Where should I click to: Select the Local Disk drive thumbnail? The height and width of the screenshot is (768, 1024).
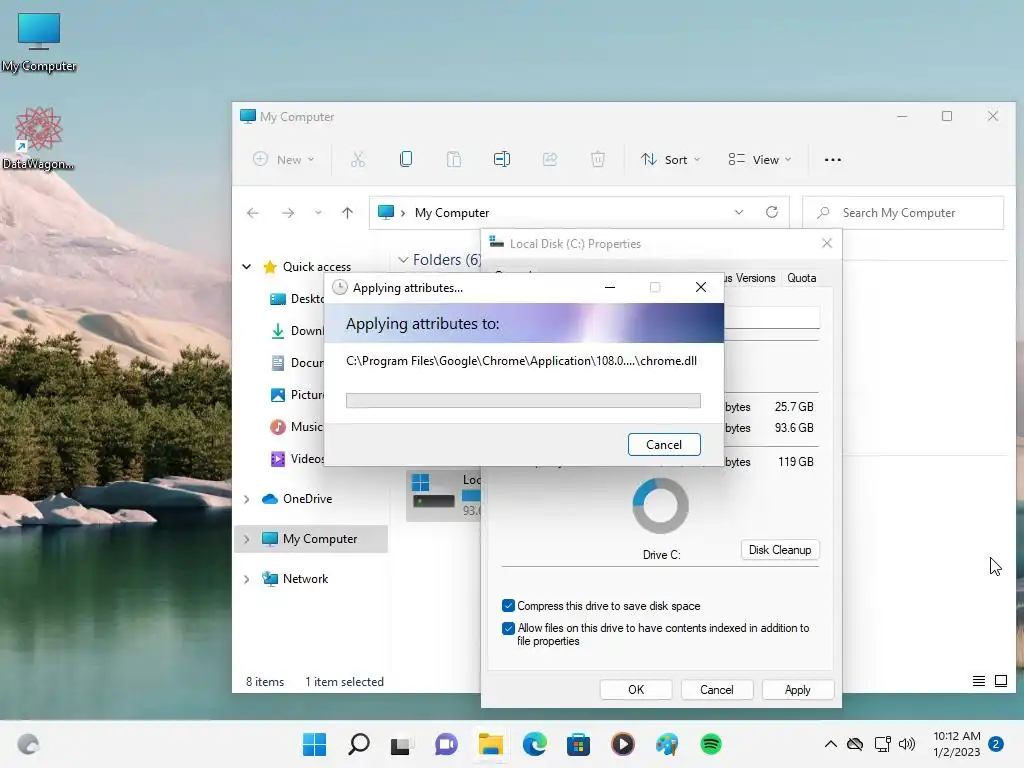point(434,493)
